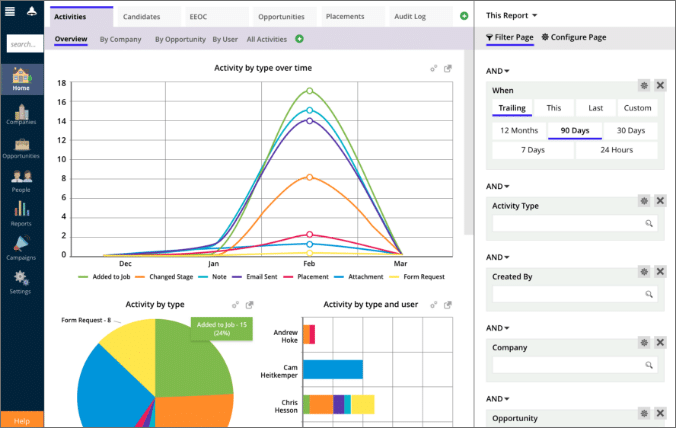Choose 24 Hours range
The width and height of the screenshot is (676, 428).
617,150
